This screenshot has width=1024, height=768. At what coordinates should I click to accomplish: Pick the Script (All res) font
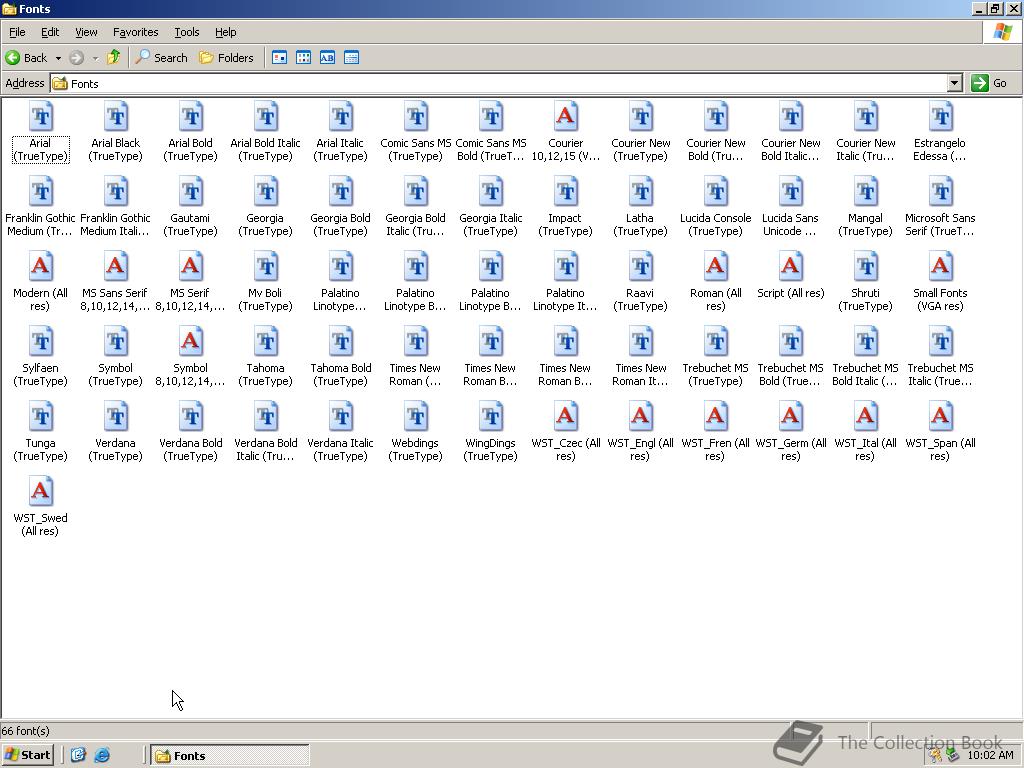coord(791,266)
